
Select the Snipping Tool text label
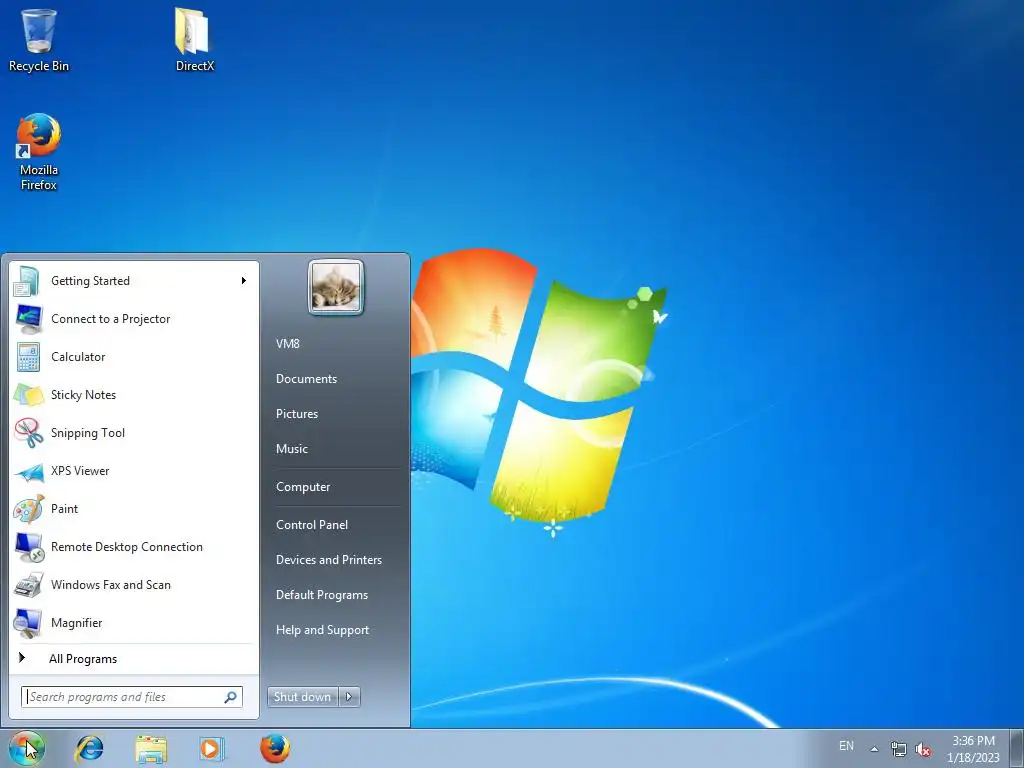click(88, 433)
